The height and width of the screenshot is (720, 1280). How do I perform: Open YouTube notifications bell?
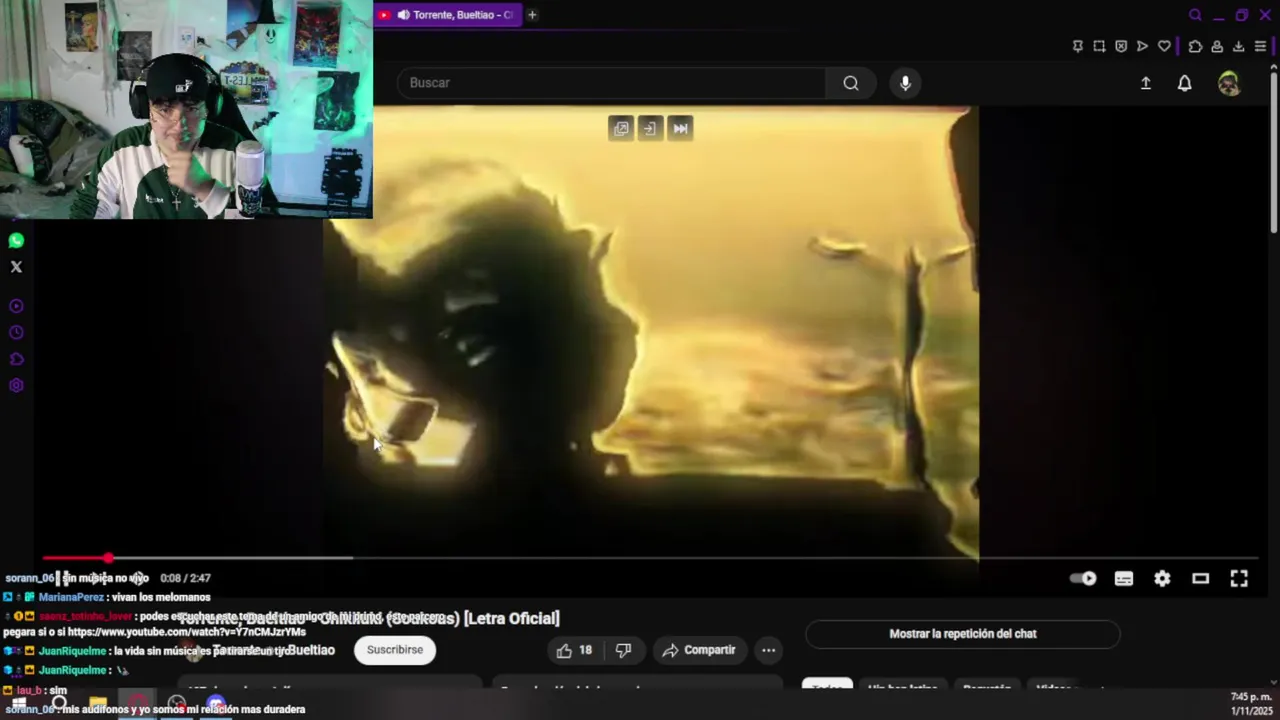point(1184,83)
